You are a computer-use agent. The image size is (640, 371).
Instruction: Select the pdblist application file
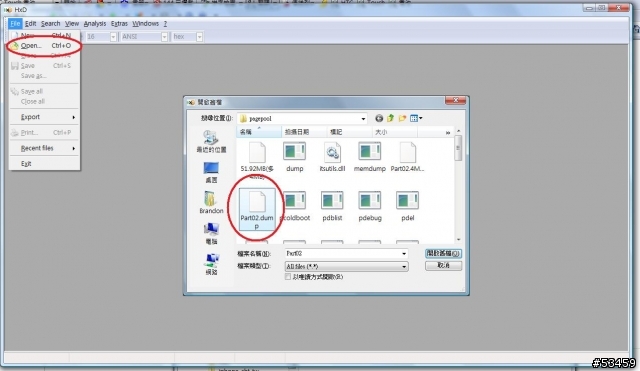click(332, 207)
